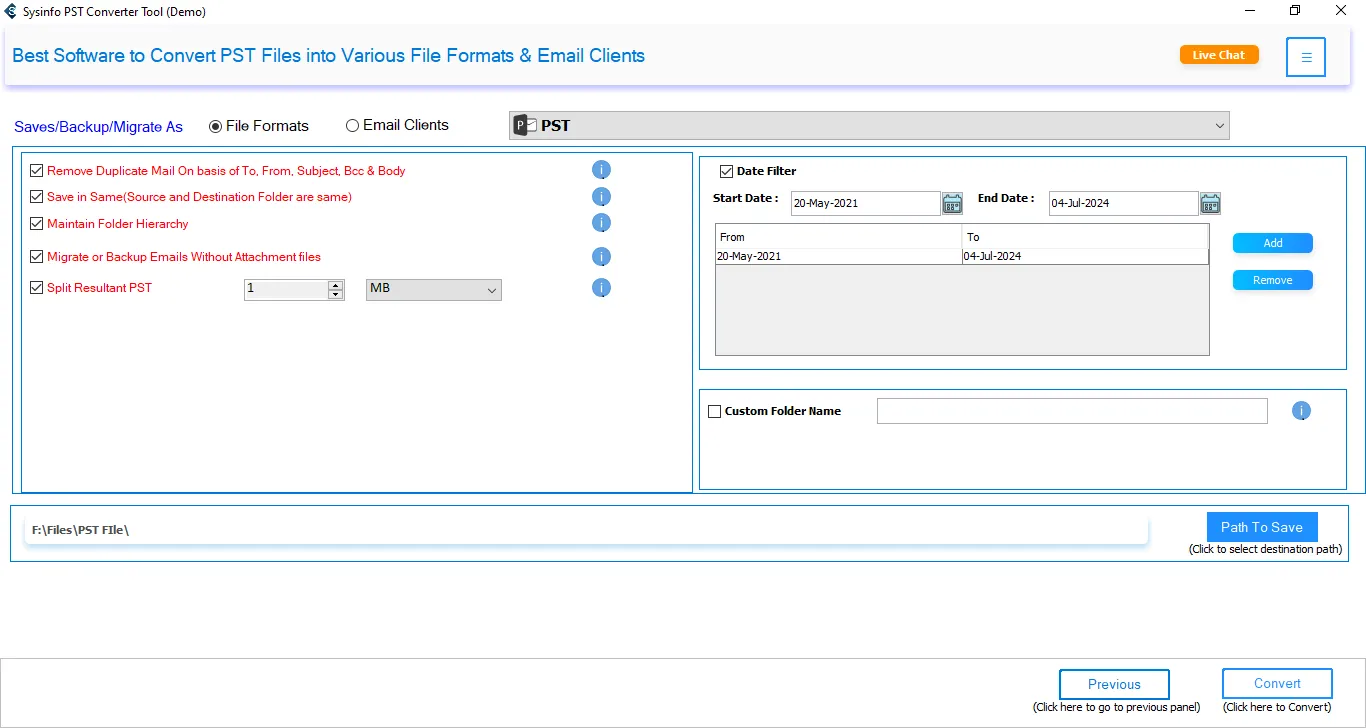Click info icon beside Remove Duplicate Mail

pos(601,170)
